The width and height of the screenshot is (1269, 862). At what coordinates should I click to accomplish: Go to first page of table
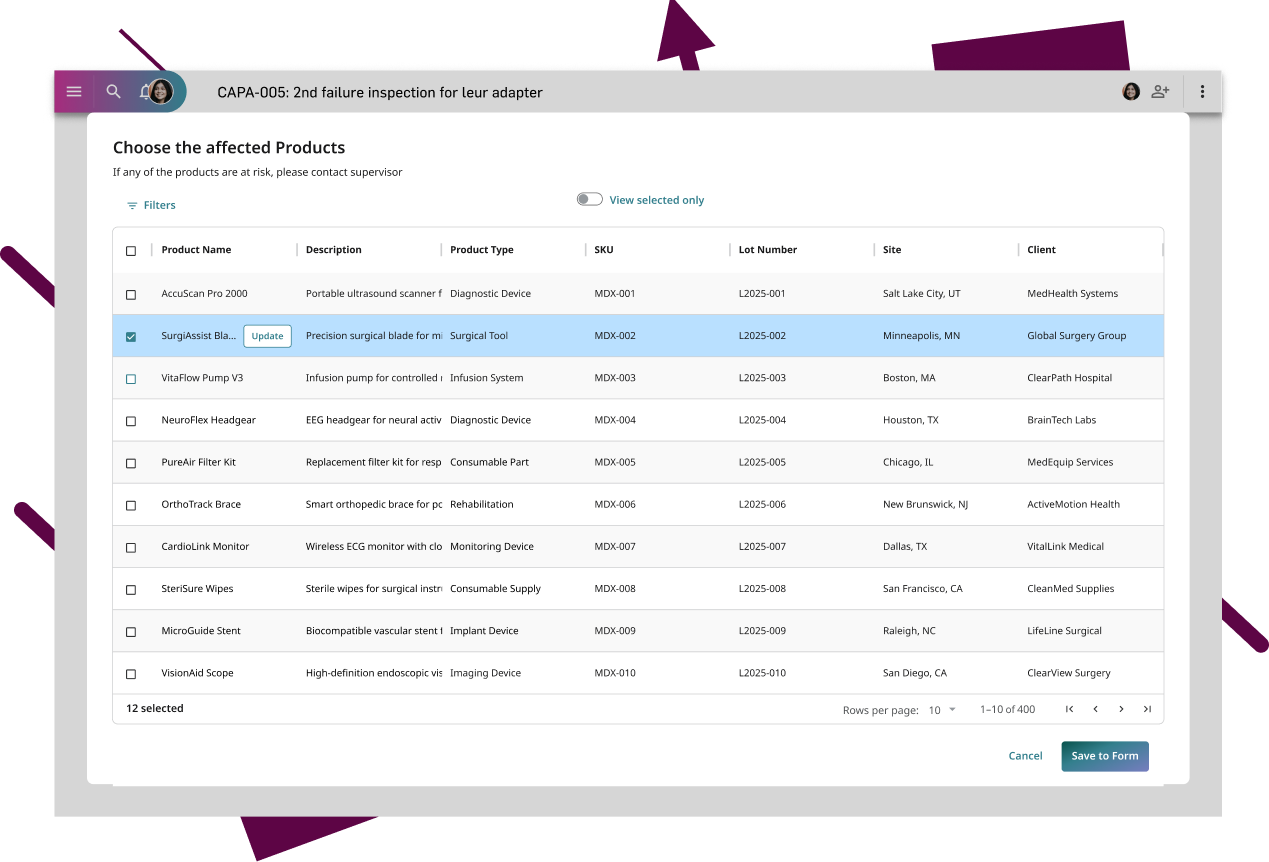(1069, 709)
